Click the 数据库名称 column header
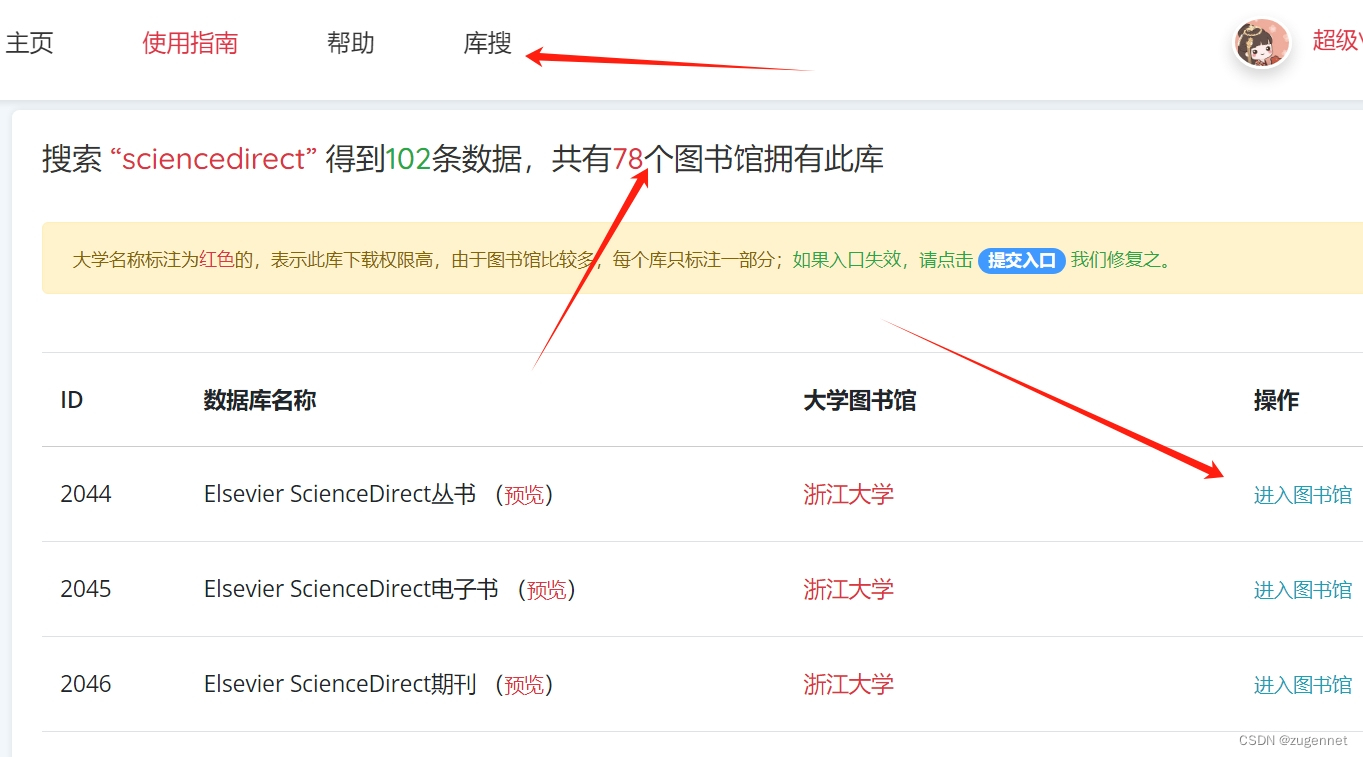1363x757 pixels. (260, 400)
